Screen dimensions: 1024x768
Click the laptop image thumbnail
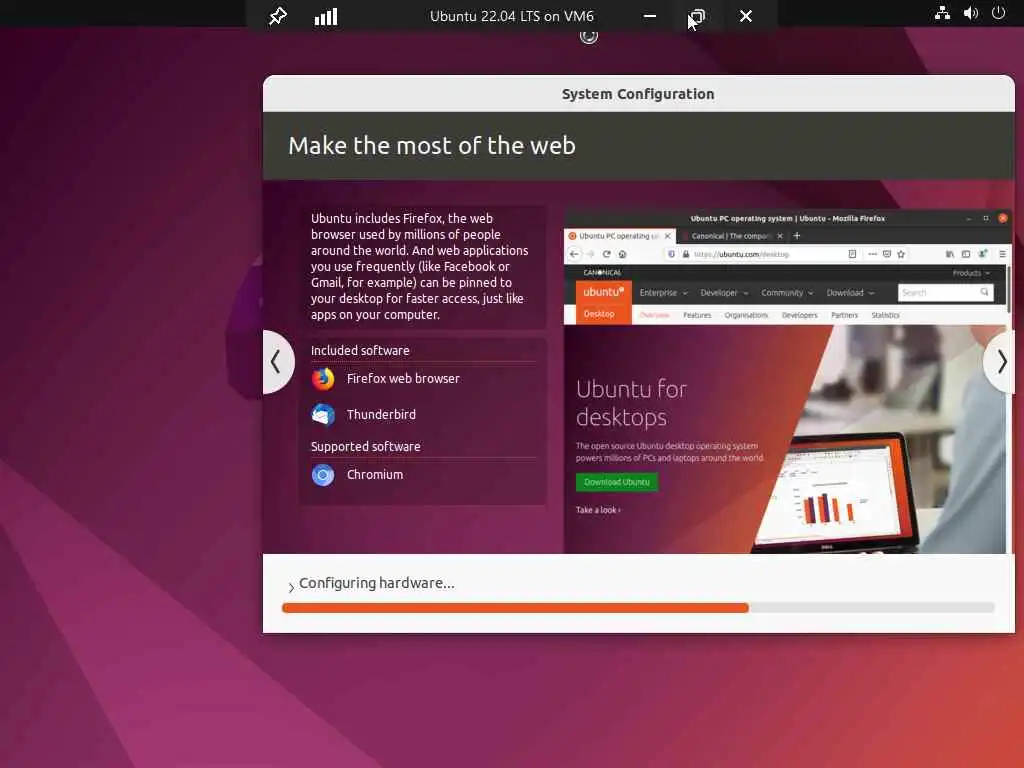pyautogui.click(x=837, y=494)
